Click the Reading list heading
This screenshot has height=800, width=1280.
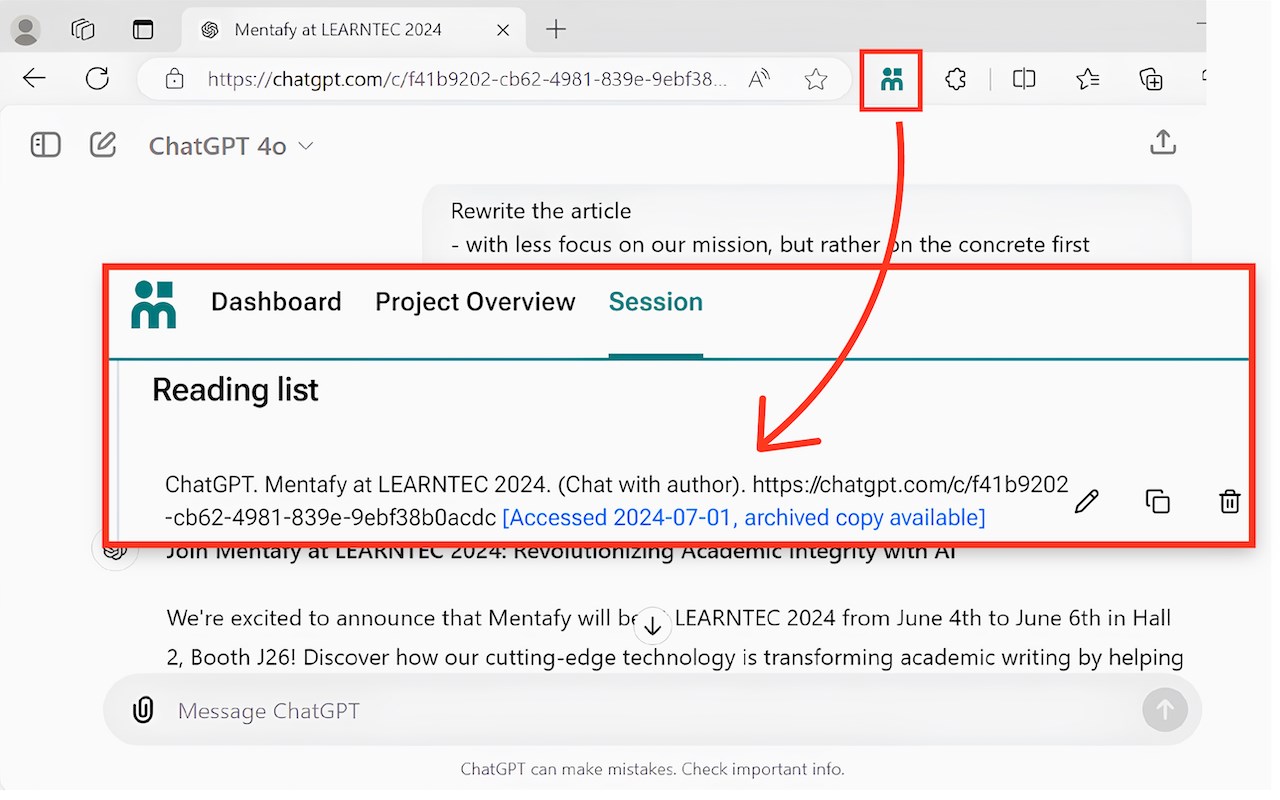tap(235, 389)
